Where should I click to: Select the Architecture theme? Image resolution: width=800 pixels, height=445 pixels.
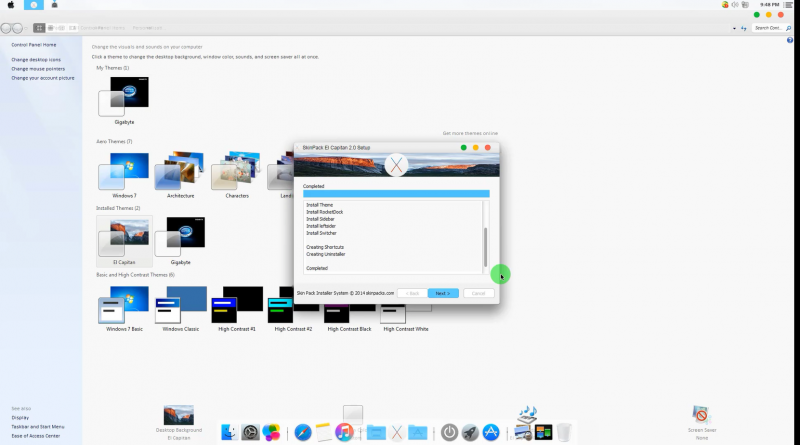(x=181, y=175)
